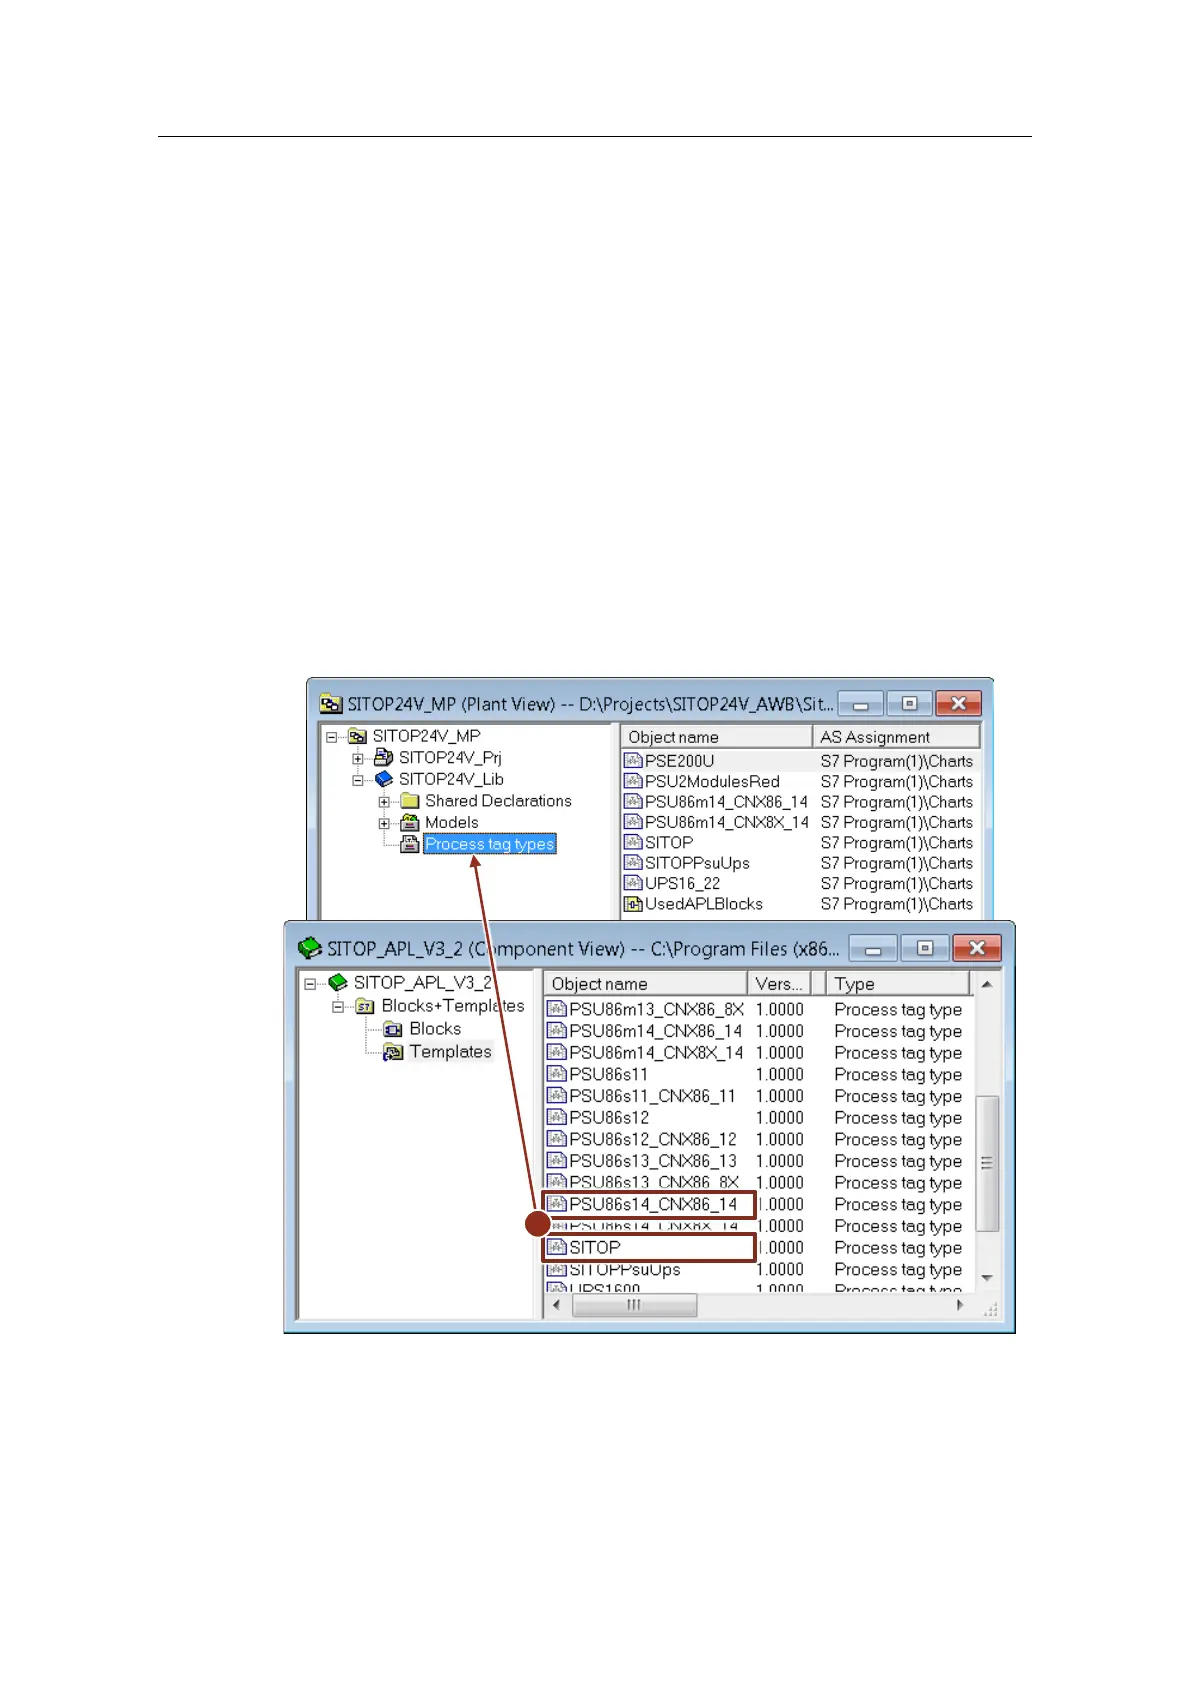Click the vertical scrollbar thumb in Component View
Screen dimensions: 1191x1684
(x=987, y=1163)
